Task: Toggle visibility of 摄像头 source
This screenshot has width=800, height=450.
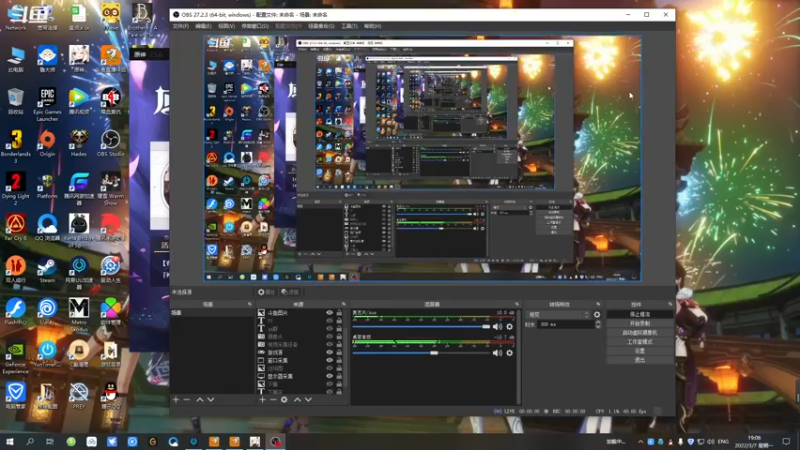Action: coord(329,336)
